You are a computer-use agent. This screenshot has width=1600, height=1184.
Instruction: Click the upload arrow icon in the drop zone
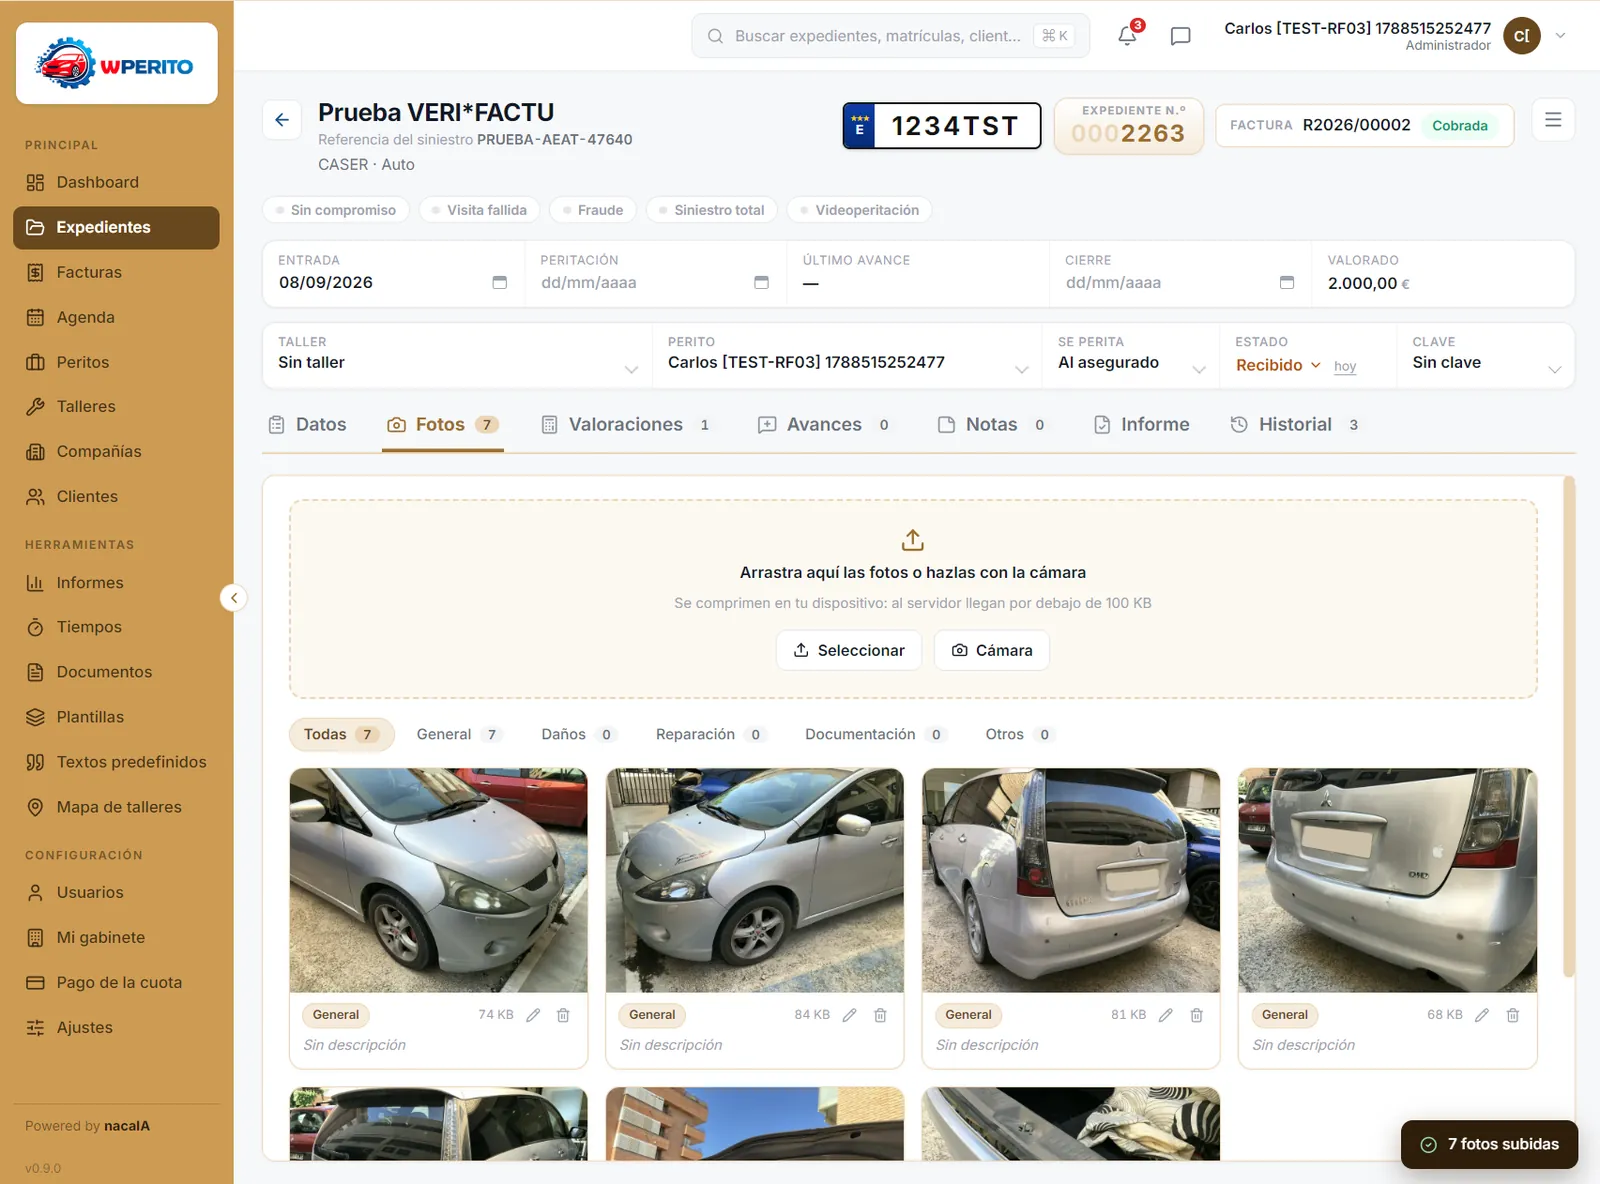pos(913,540)
